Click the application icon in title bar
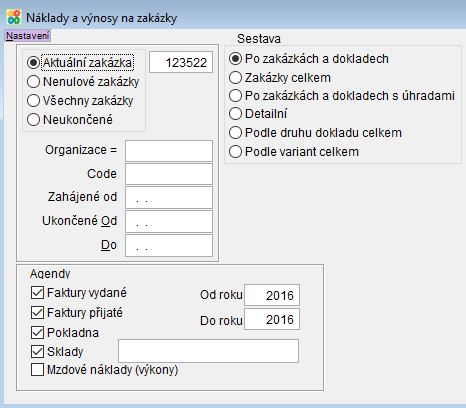The image size is (466, 408). tap(14, 17)
